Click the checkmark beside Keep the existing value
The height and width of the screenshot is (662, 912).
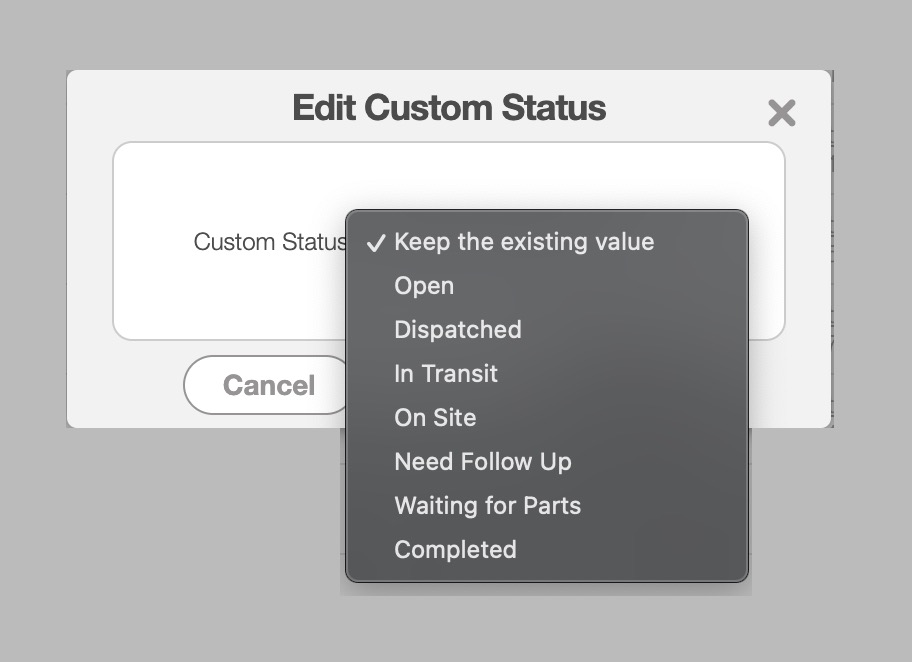376,243
